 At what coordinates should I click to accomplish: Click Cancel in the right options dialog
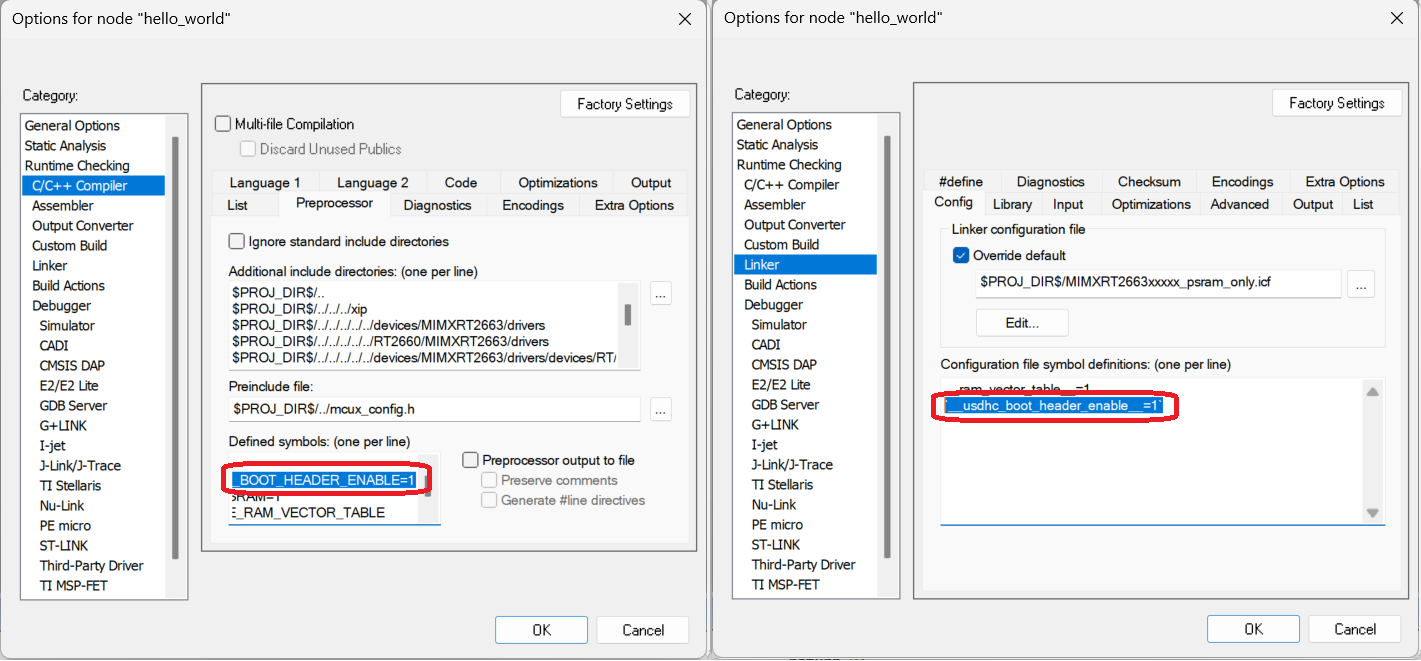click(1355, 628)
